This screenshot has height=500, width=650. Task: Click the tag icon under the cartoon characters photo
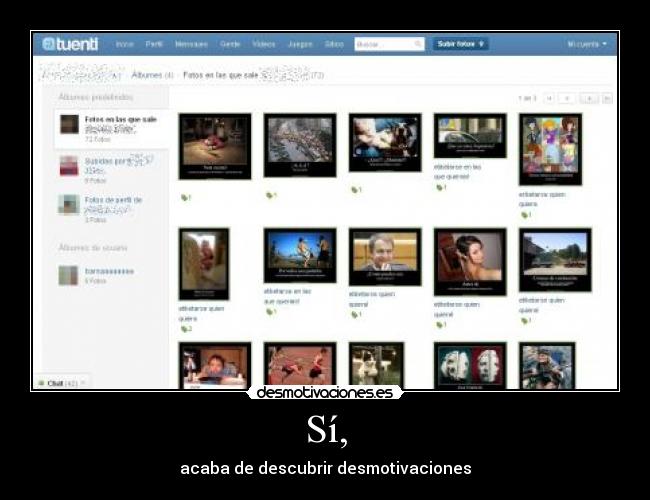click(x=524, y=215)
